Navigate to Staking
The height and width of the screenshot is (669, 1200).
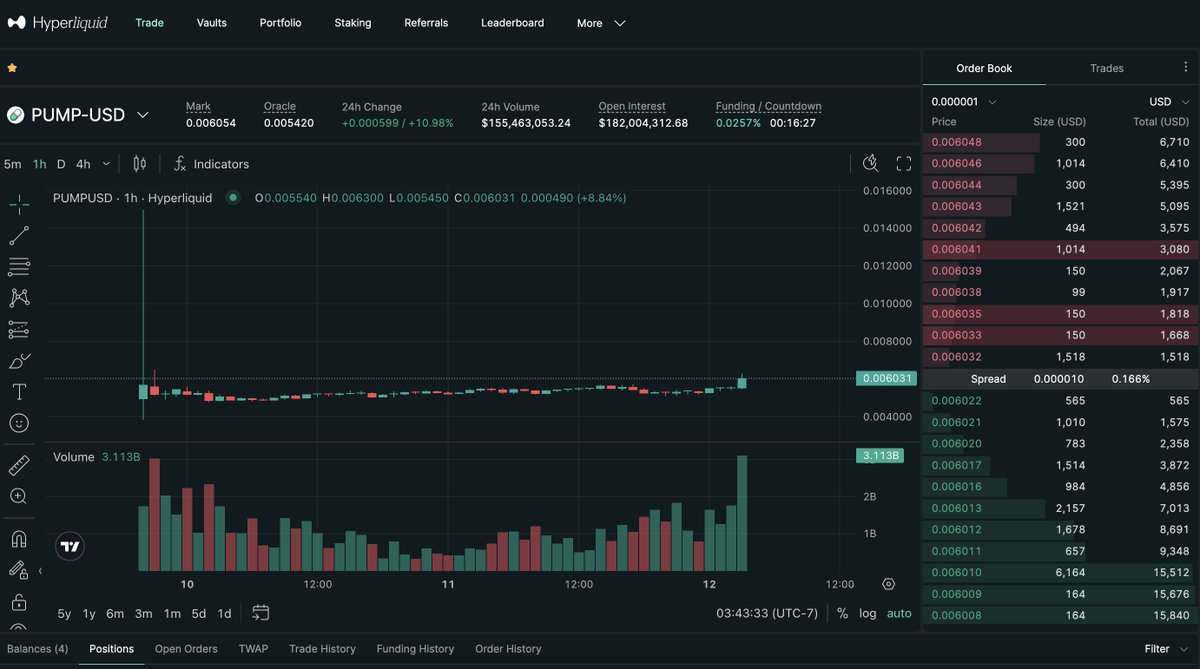coord(352,23)
